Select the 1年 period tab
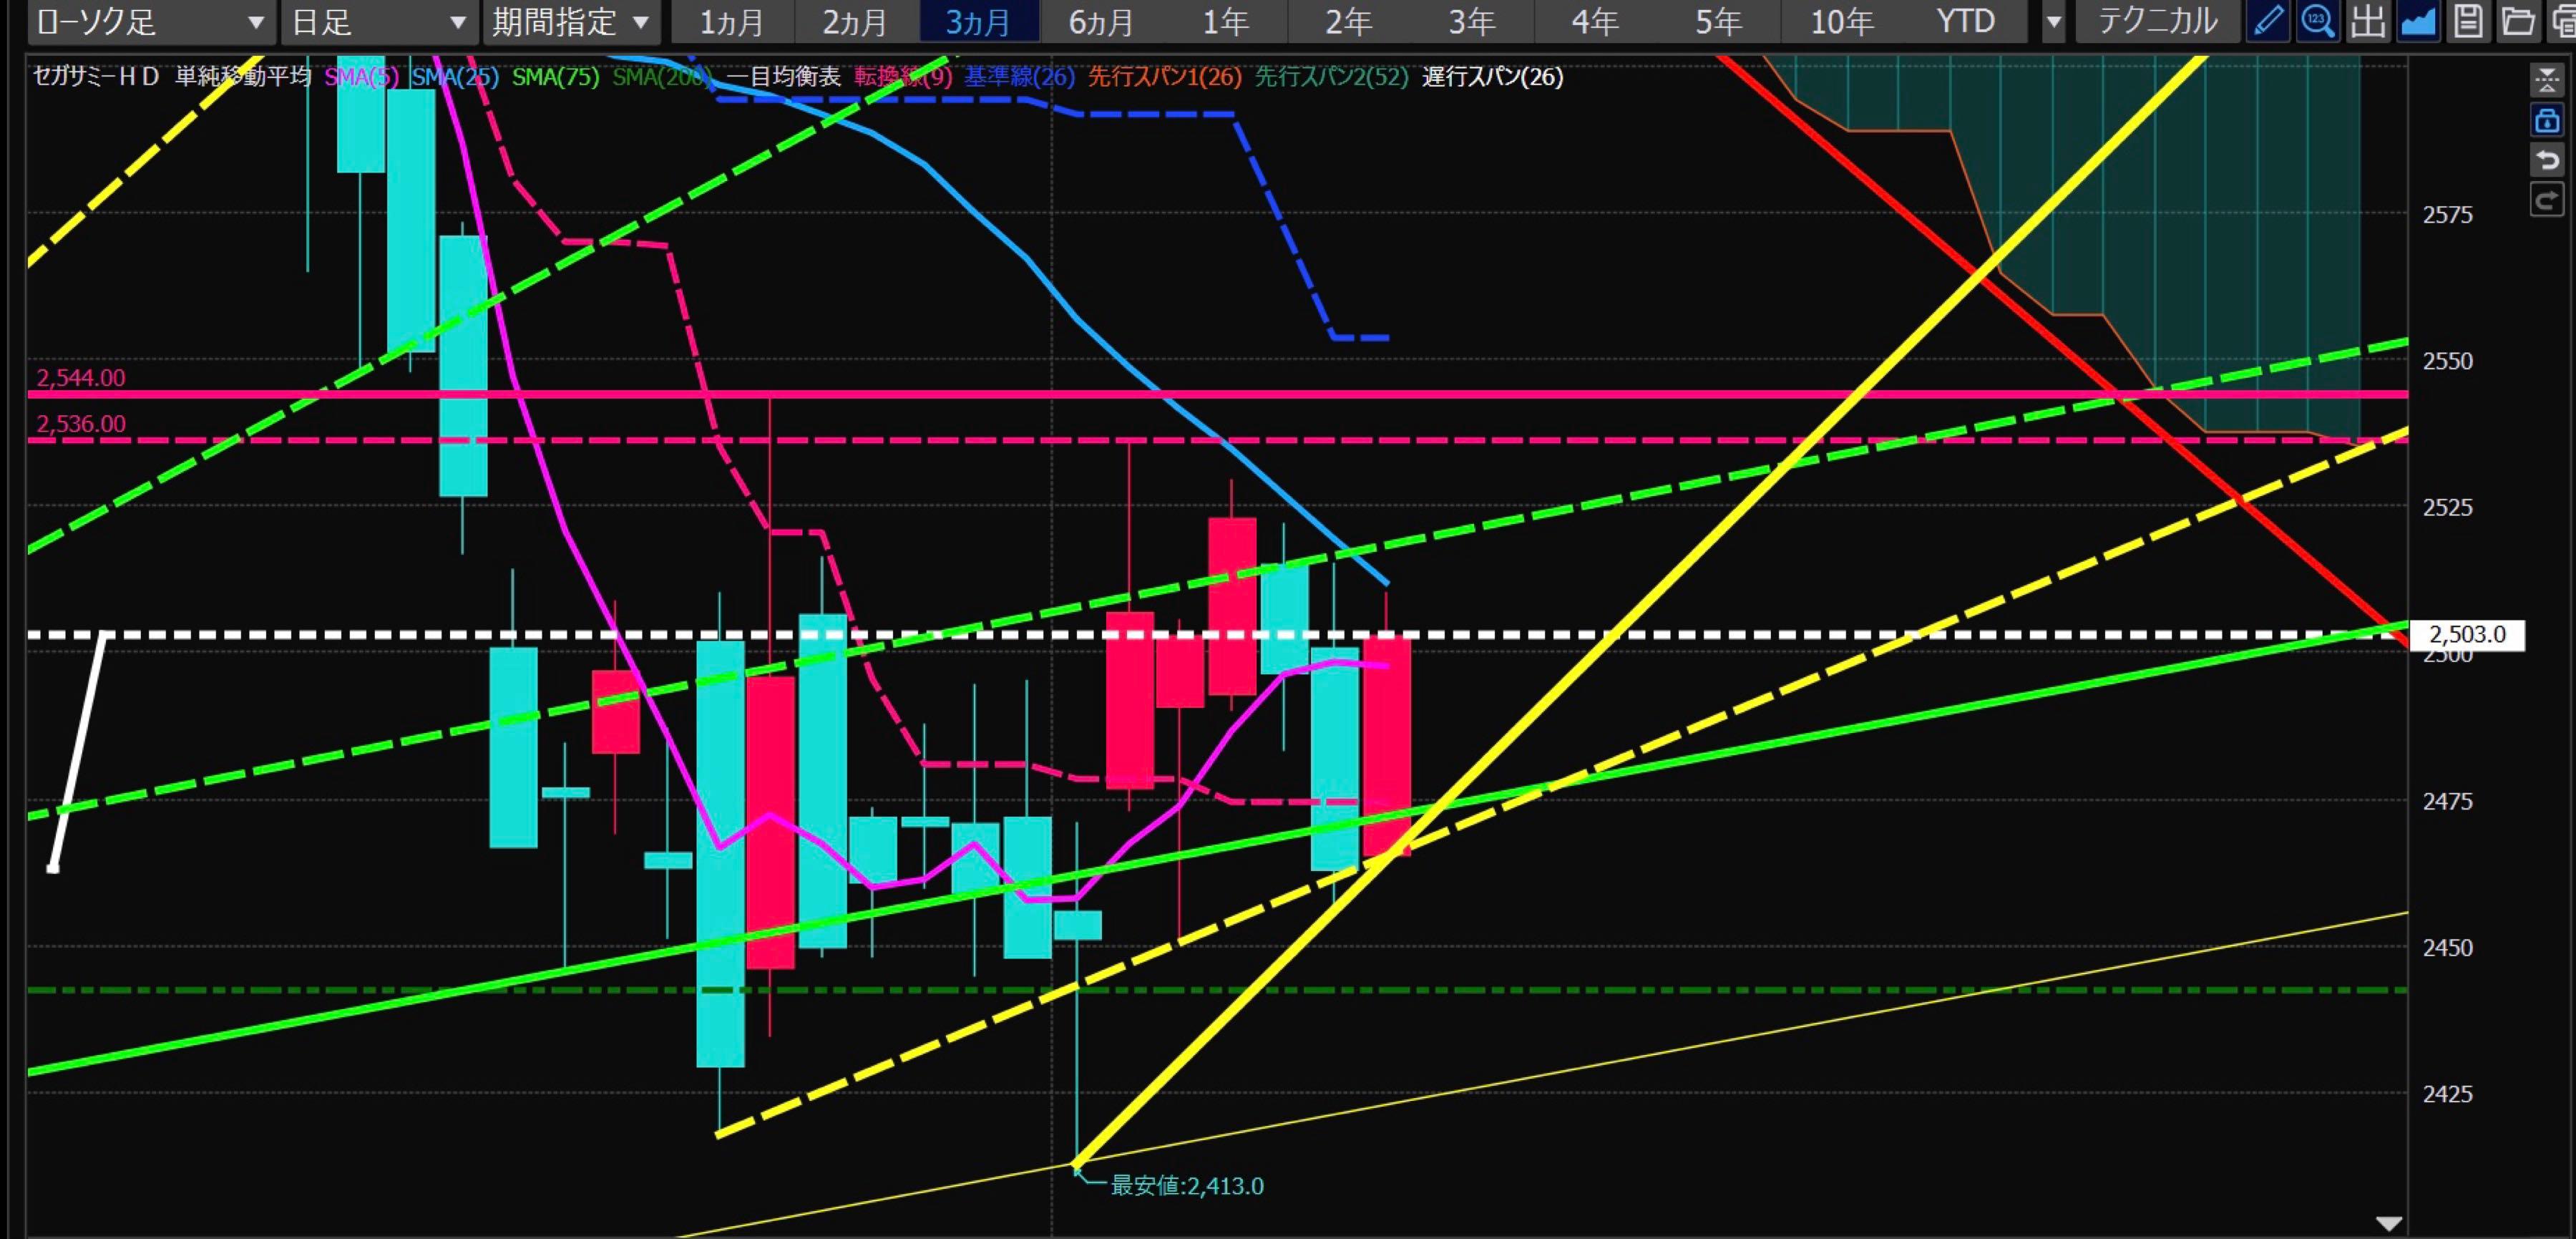2576x1239 pixels. click(1225, 22)
